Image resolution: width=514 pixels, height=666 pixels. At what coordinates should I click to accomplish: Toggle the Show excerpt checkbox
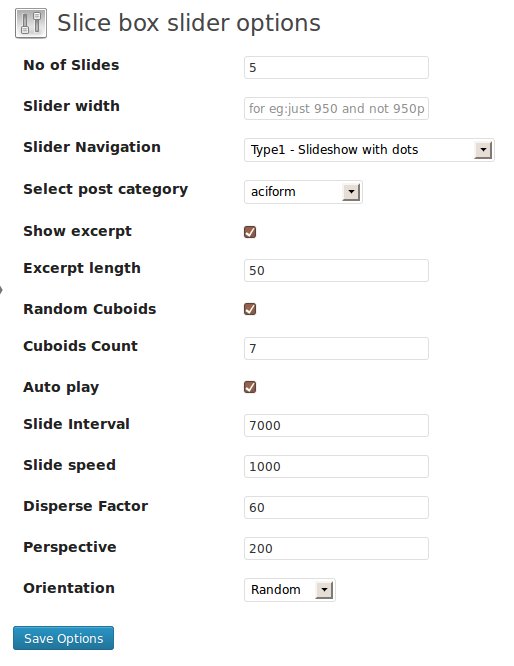[250, 232]
